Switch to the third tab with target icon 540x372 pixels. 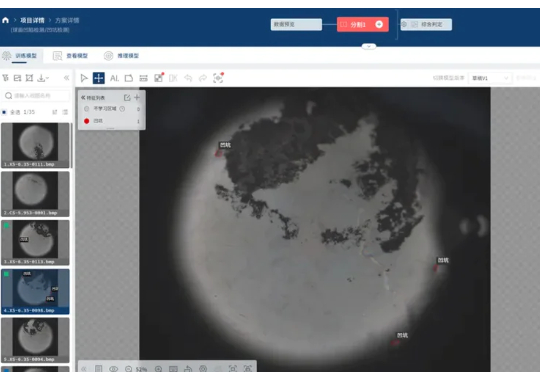click(121, 55)
